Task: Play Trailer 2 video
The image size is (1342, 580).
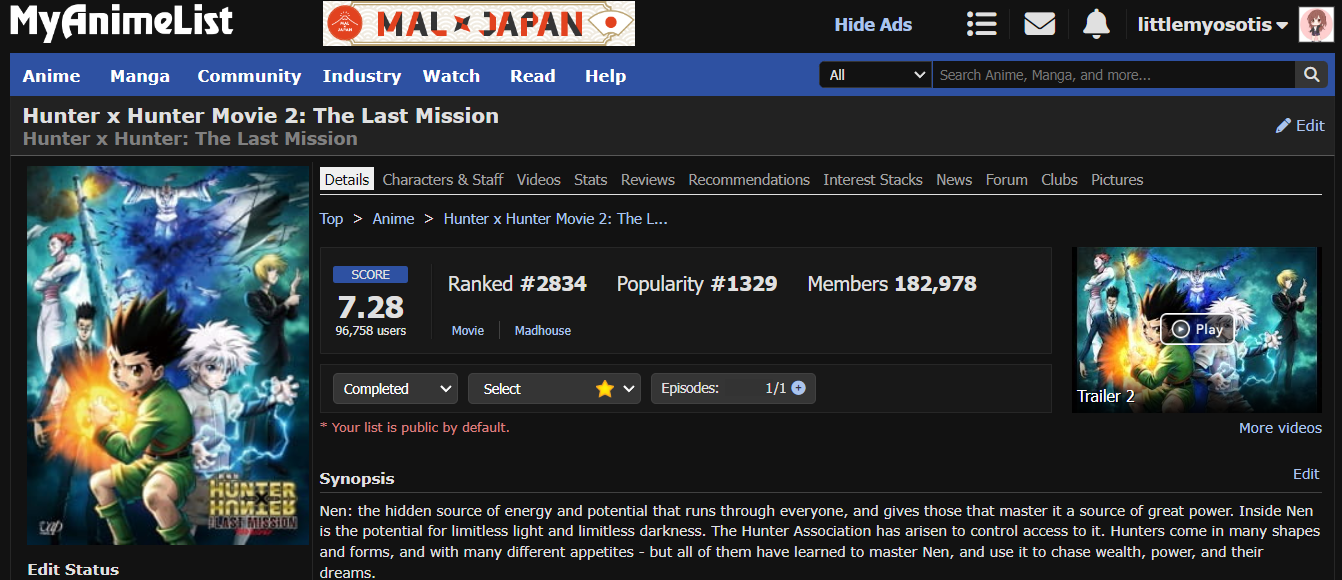Action: (x=1197, y=329)
